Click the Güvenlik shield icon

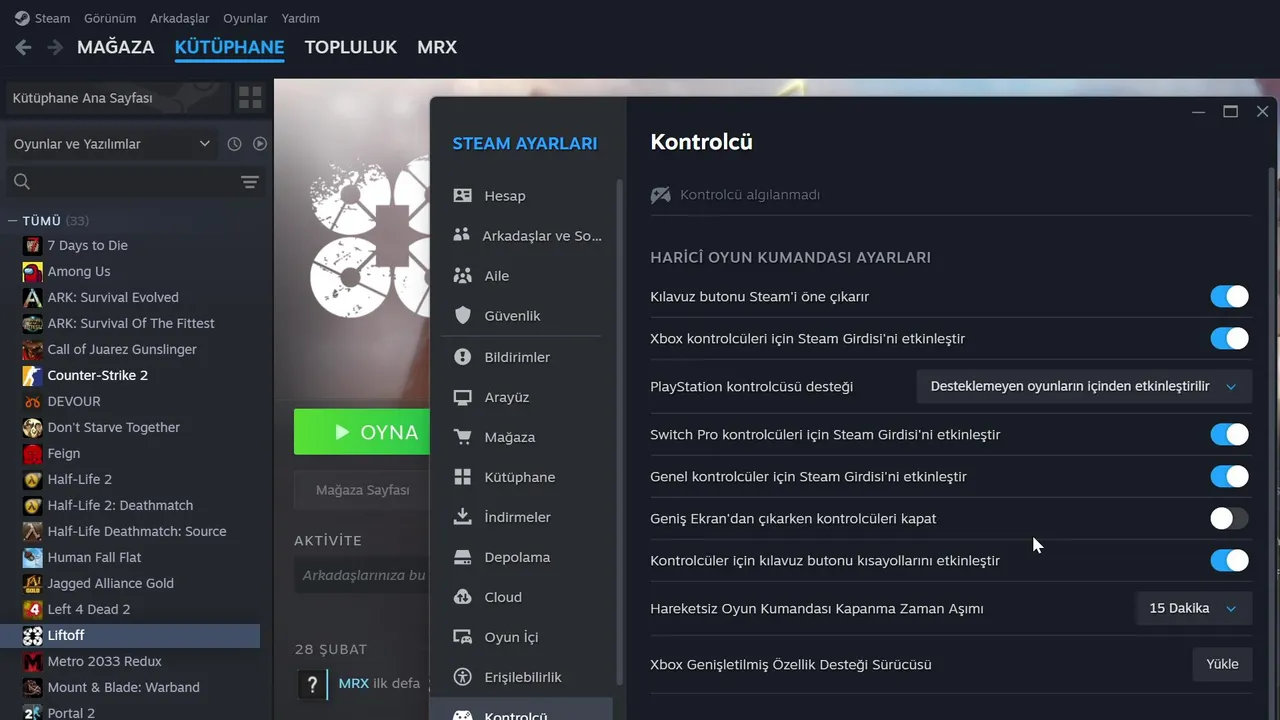click(462, 315)
